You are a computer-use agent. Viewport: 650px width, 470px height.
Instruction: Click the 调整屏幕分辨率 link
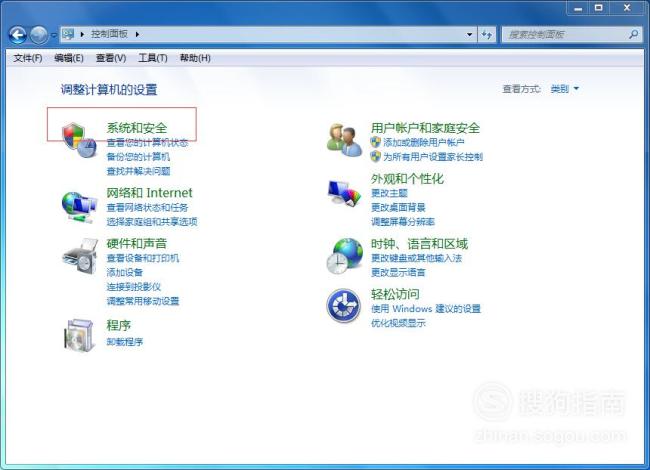tap(403, 222)
